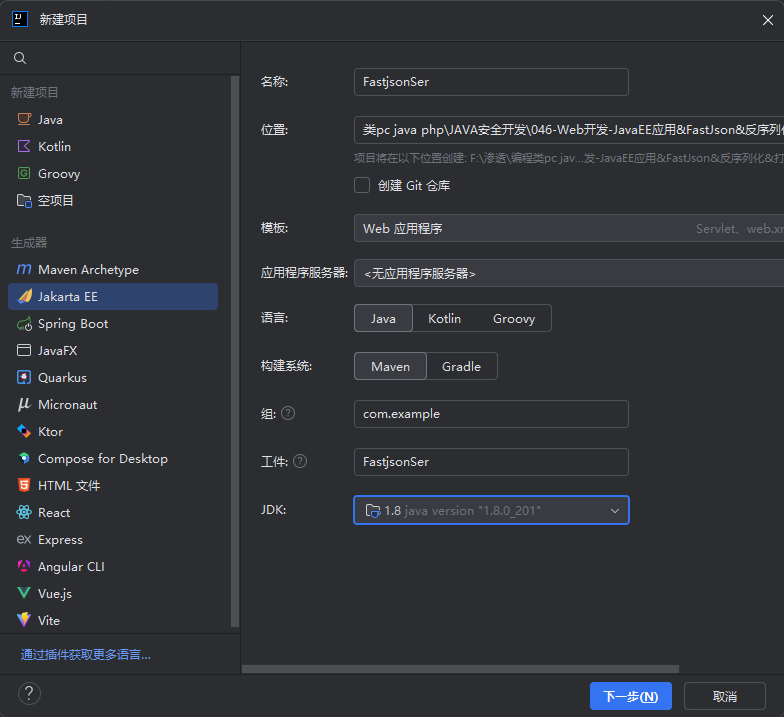The height and width of the screenshot is (717, 784).
Task: Click the search magnifier icon in sidebar
Action: pyautogui.click(x=20, y=58)
